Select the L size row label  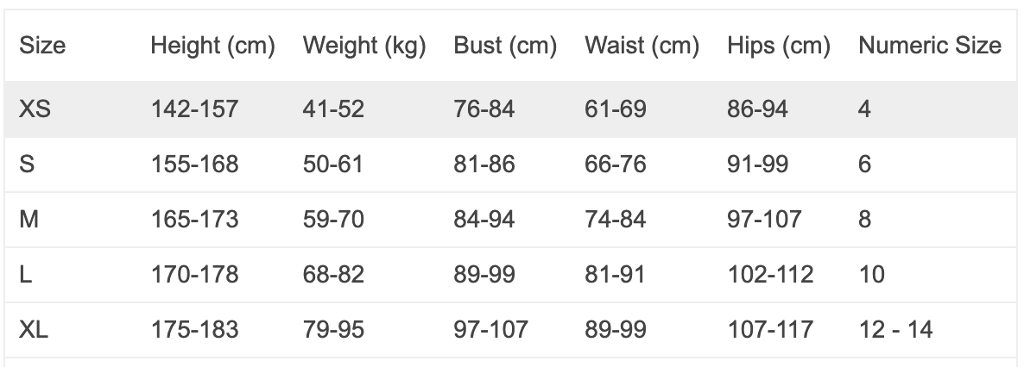coord(25,274)
